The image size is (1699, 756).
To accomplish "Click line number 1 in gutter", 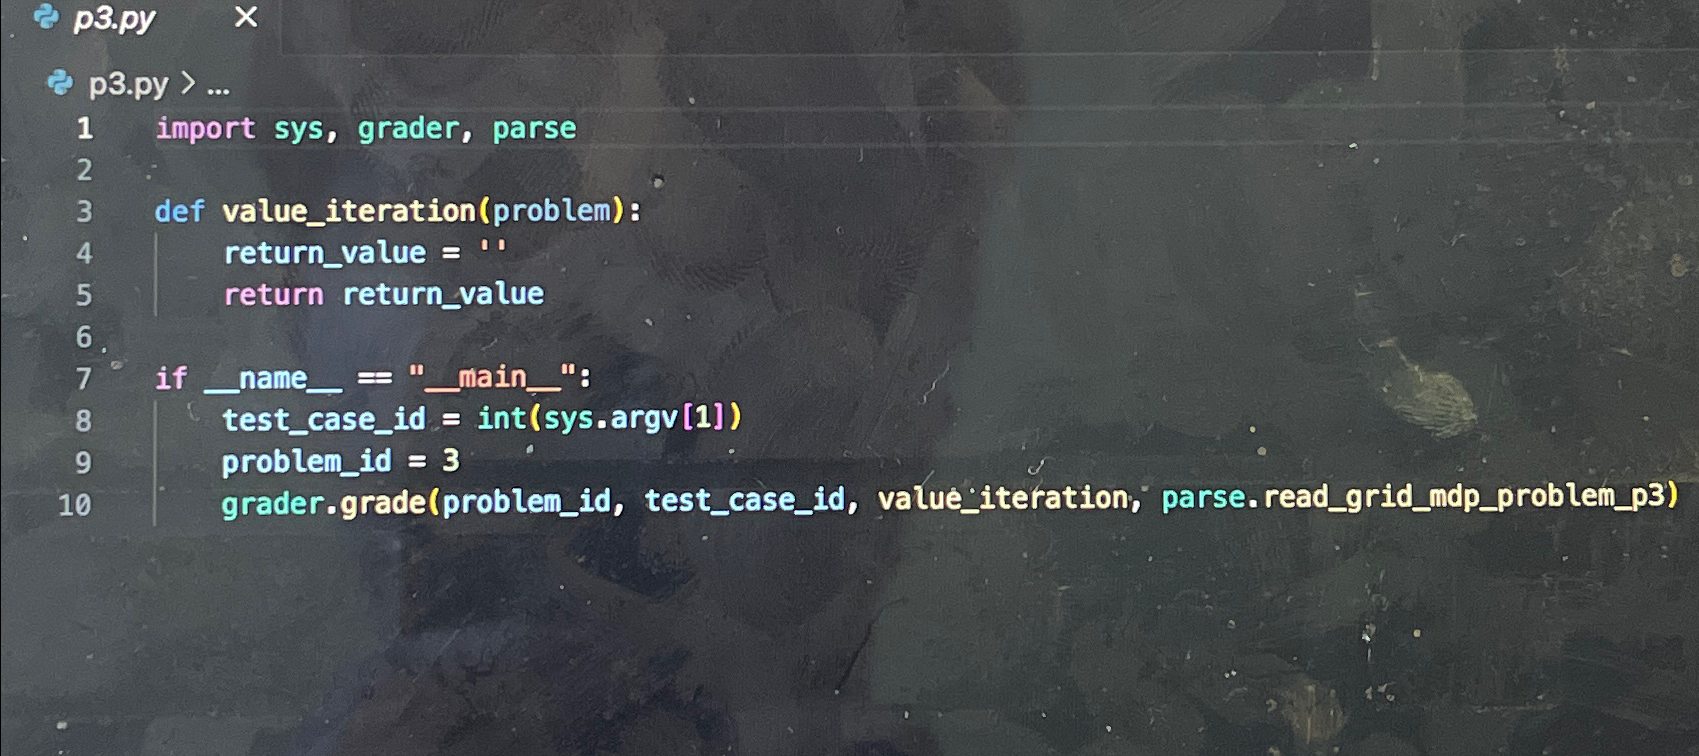I will (x=85, y=128).
